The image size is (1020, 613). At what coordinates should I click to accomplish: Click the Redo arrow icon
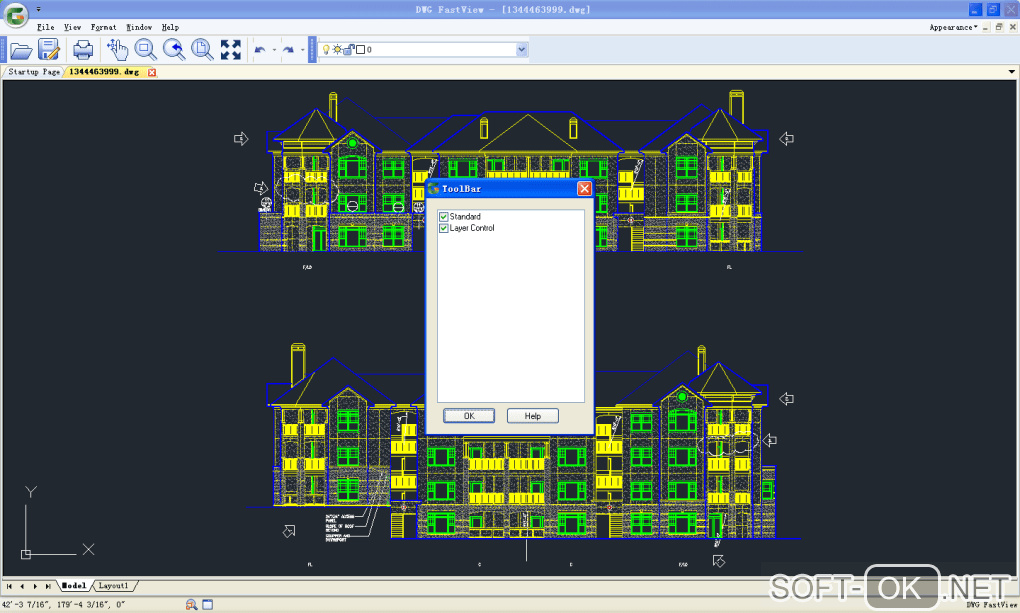288,50
